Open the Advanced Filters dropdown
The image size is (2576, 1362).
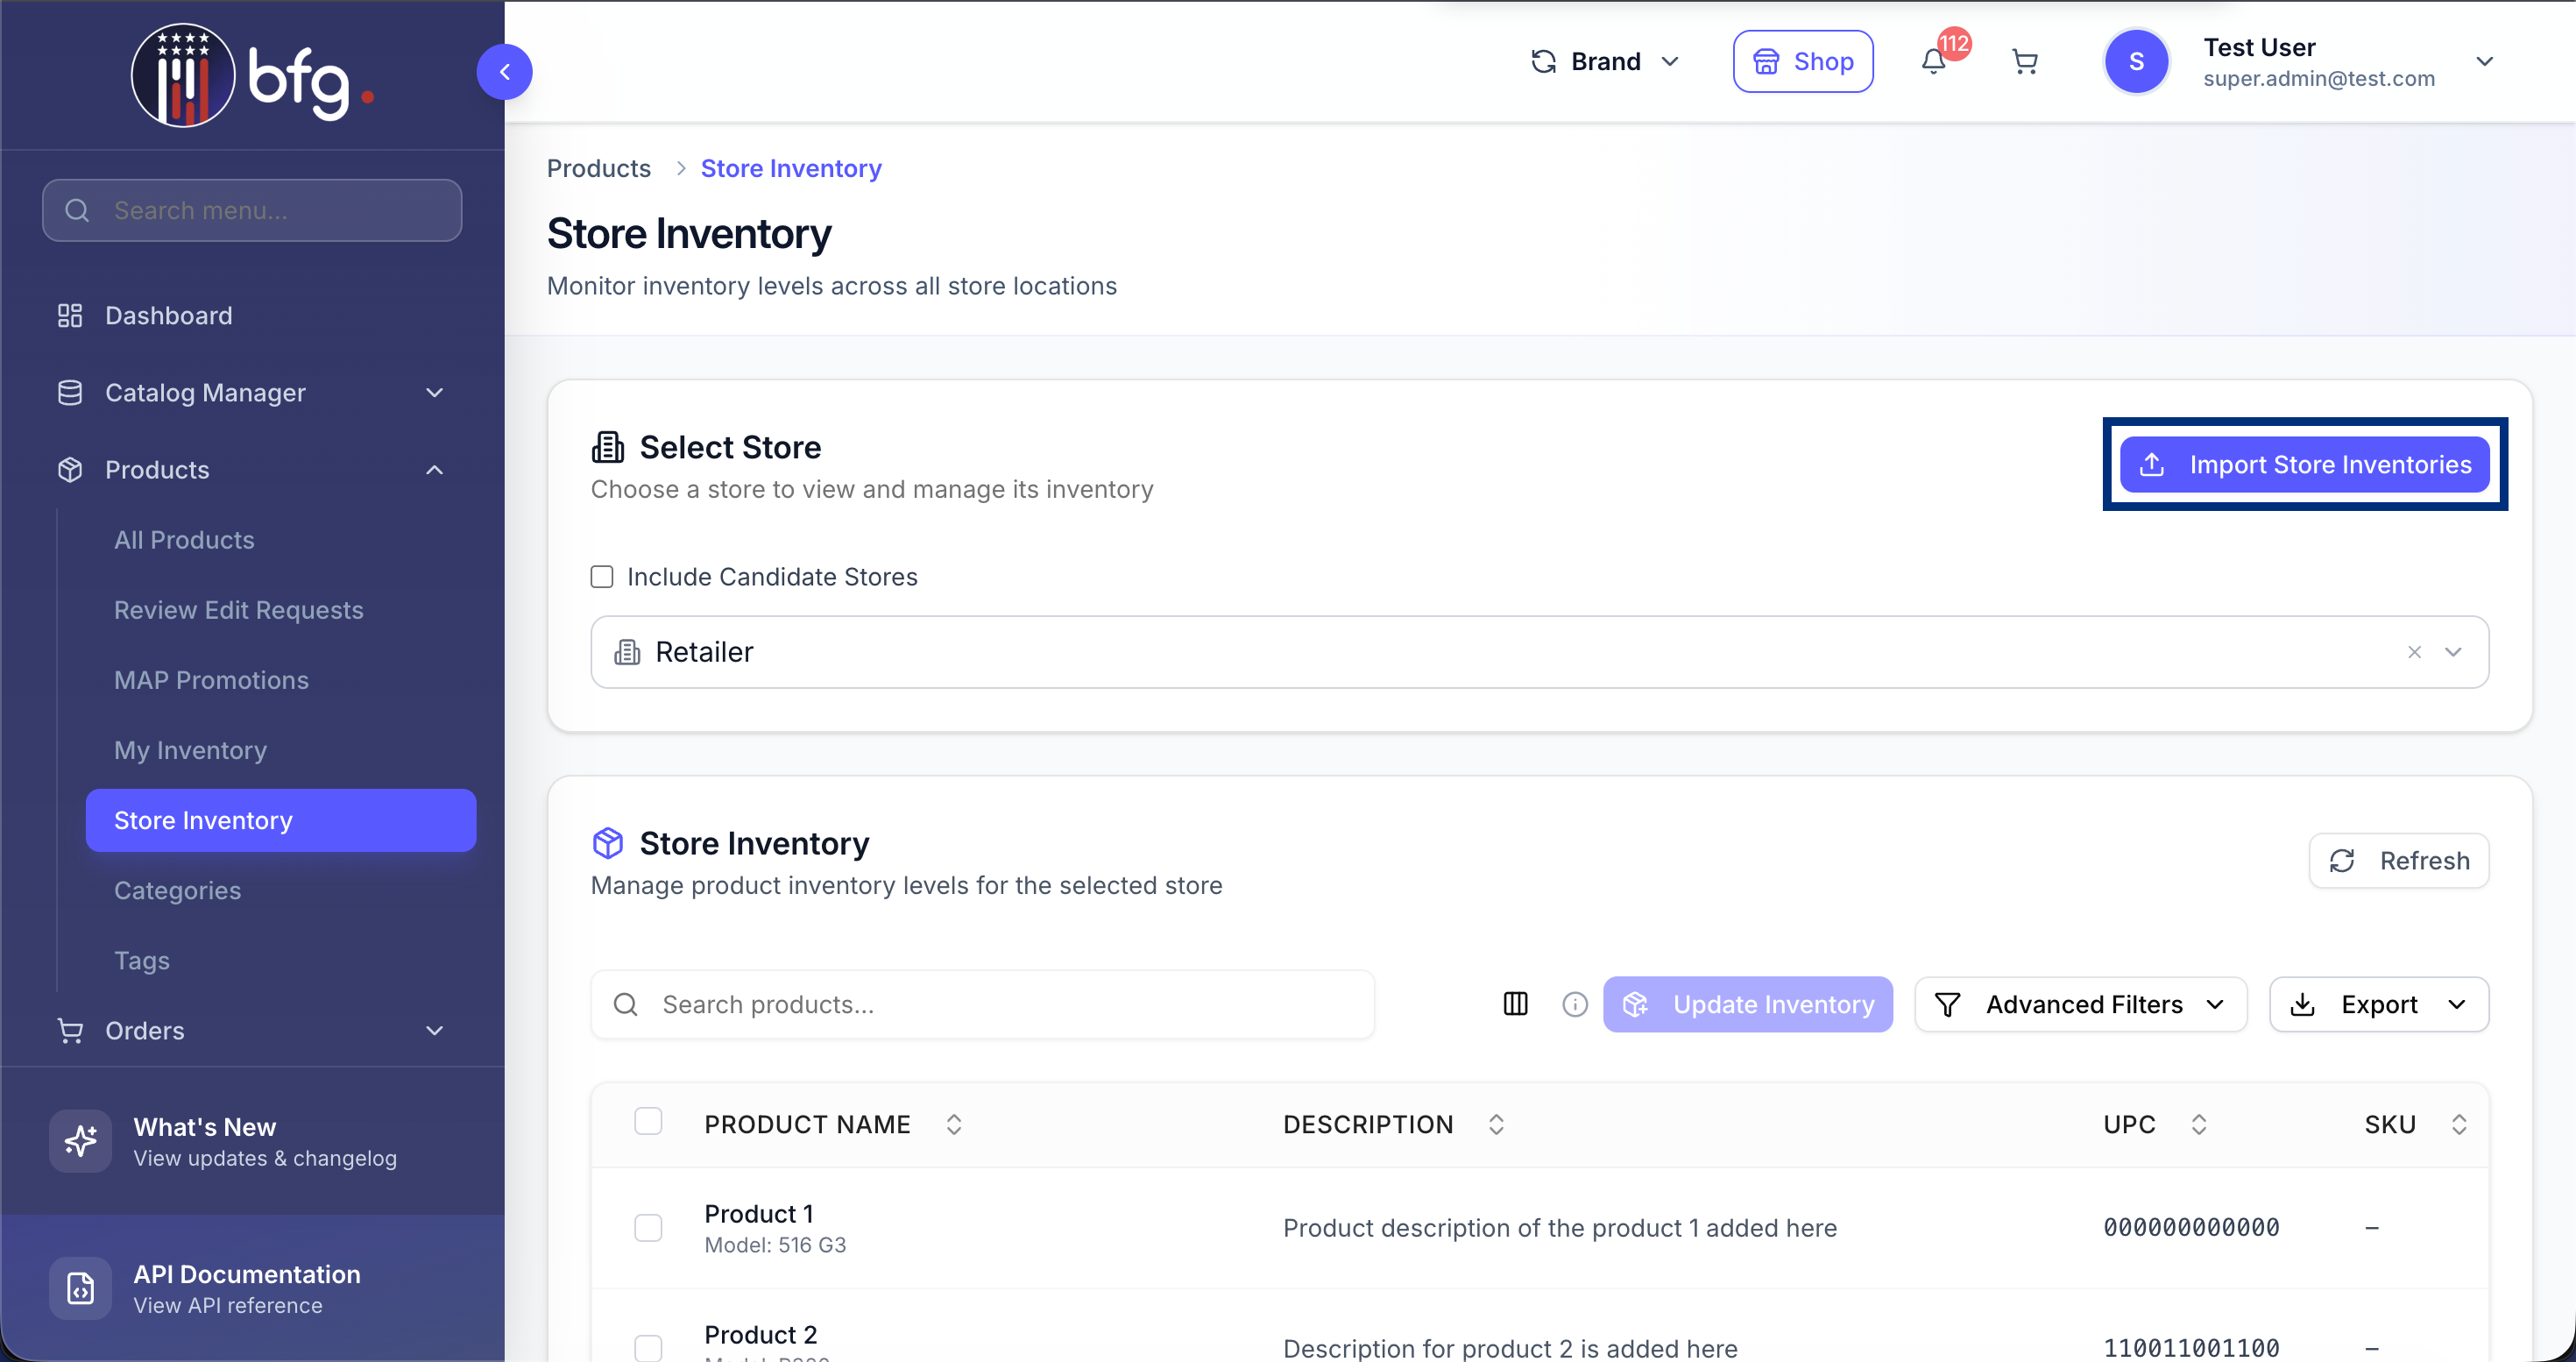click(2080, 1004)
